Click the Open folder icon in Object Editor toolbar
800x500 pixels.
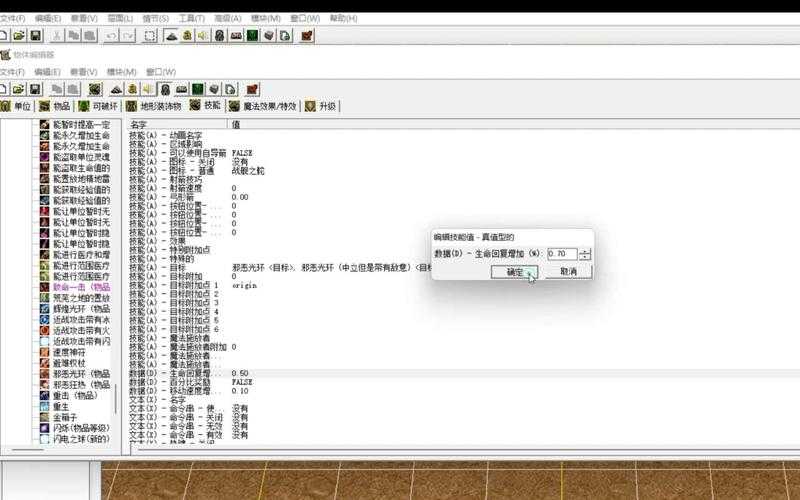click(18, 89)
